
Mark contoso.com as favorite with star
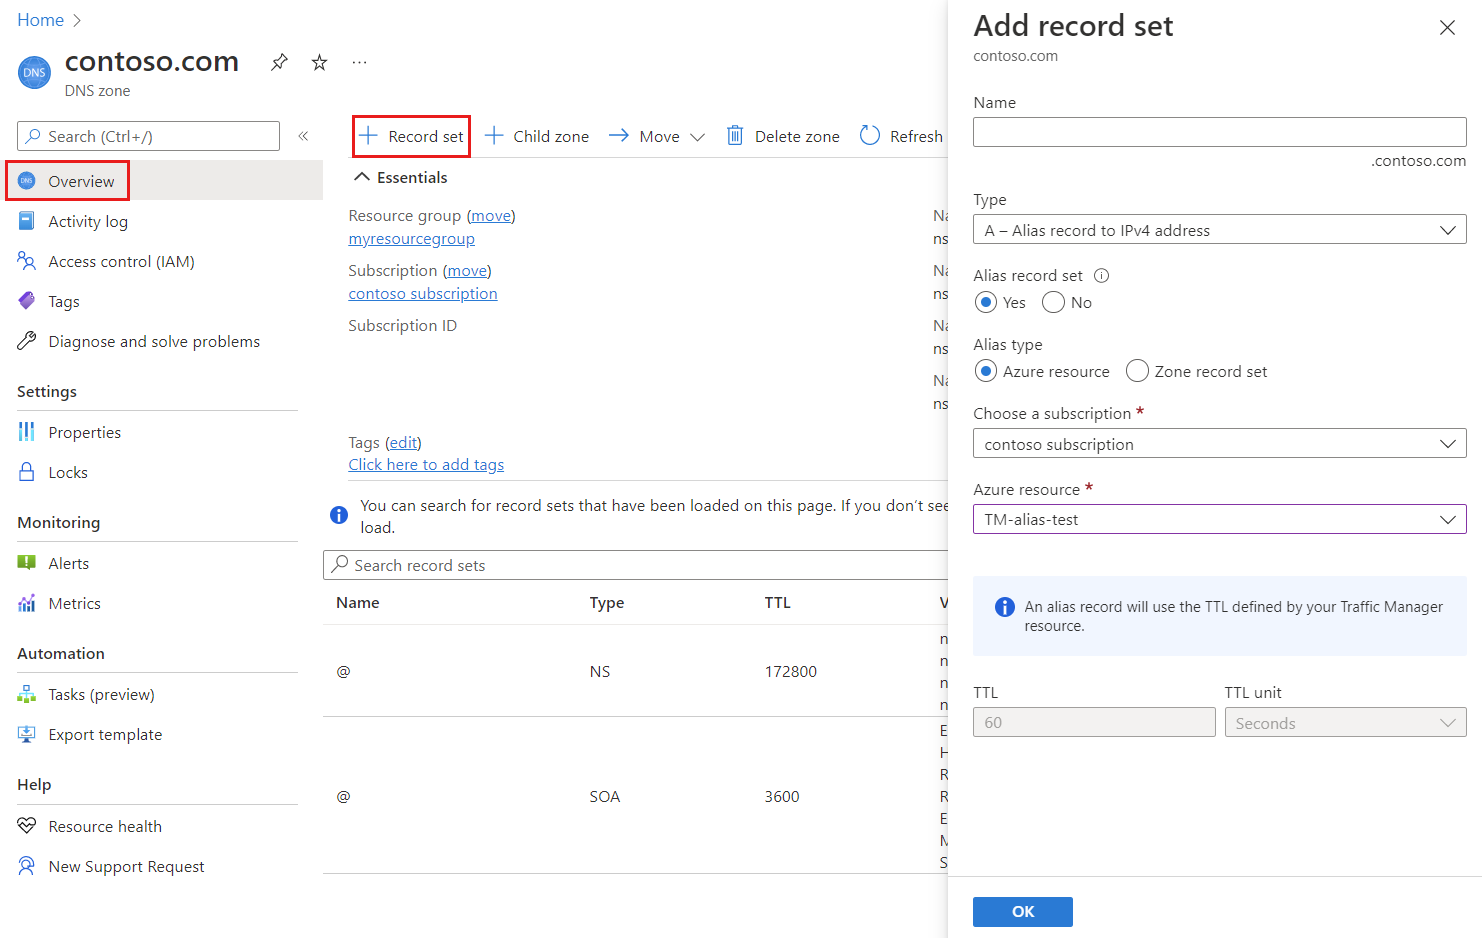[x=319, y=62]
